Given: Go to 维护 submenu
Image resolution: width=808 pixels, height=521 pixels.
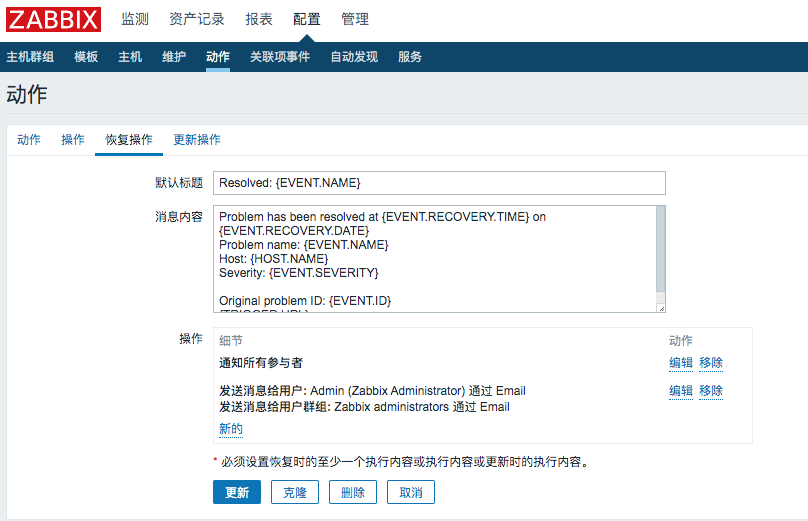Looking at the screenshot, I should 174,57.
